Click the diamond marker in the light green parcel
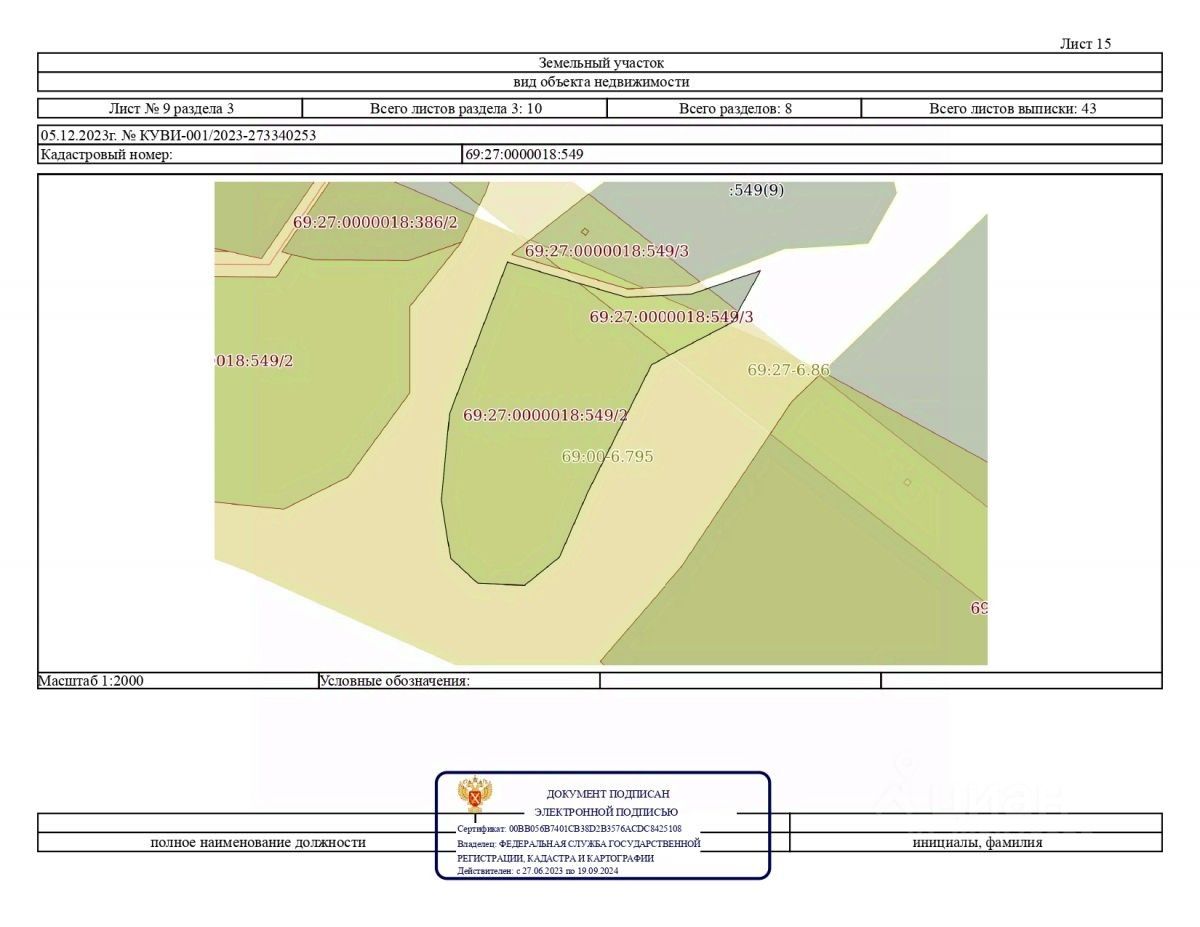The width and height of the screenshot is (1200, 927). tap(907, 482)
